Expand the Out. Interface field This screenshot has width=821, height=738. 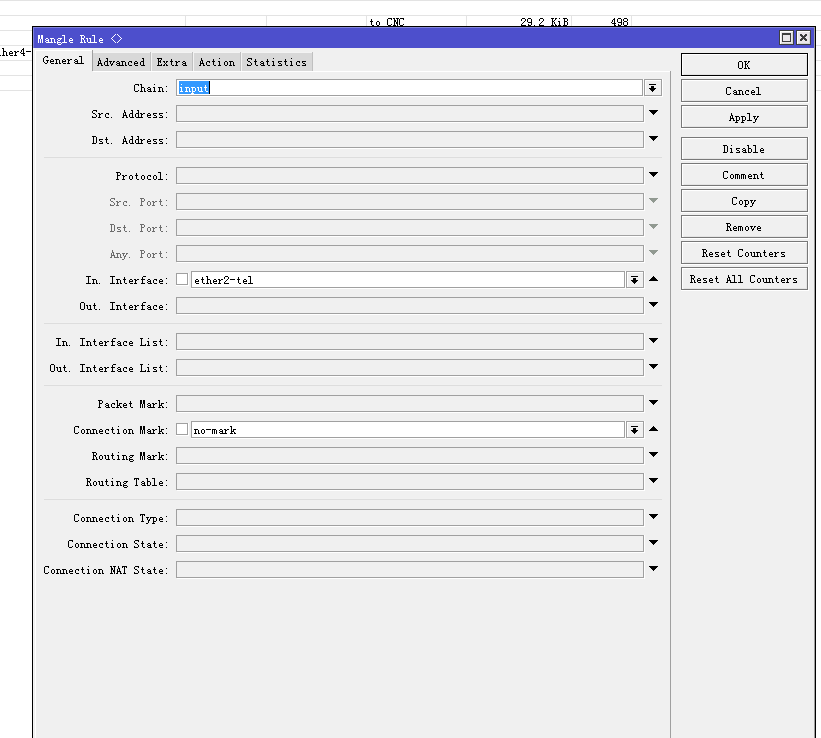pos(653,304)
